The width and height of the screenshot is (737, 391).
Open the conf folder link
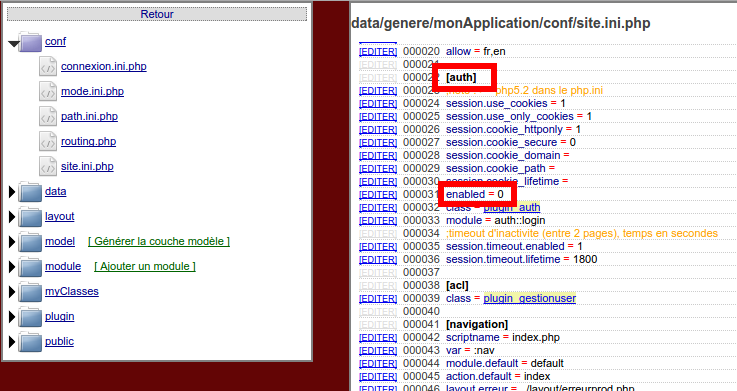[55, 41]
